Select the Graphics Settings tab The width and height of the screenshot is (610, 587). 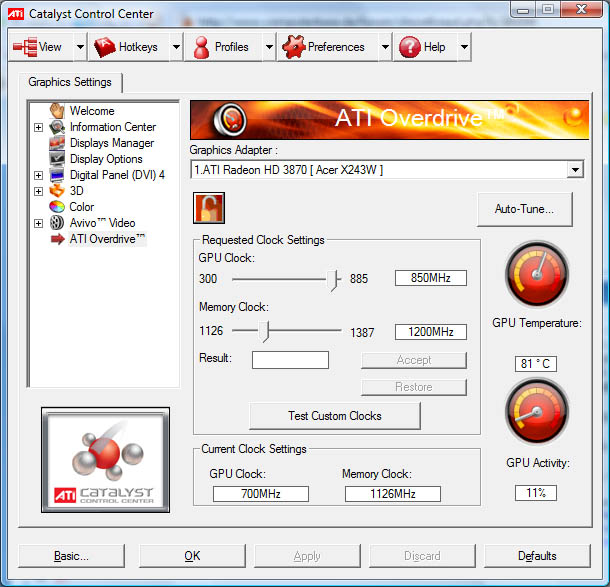click(70, 82)
